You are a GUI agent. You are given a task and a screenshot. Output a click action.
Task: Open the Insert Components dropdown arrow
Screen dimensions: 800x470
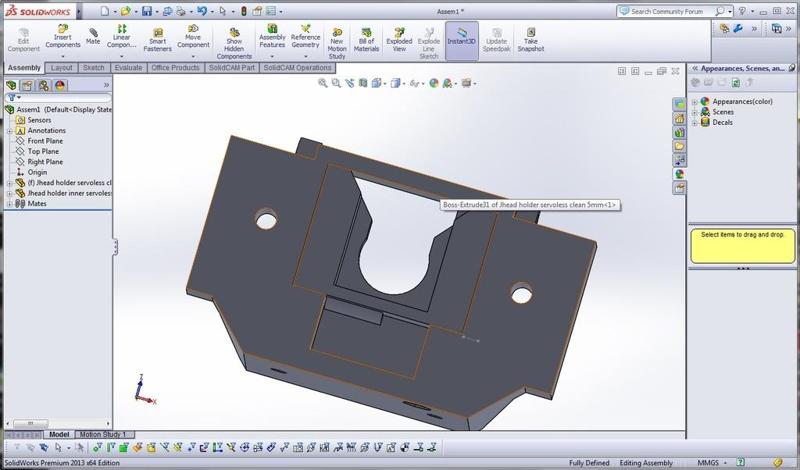63,57
